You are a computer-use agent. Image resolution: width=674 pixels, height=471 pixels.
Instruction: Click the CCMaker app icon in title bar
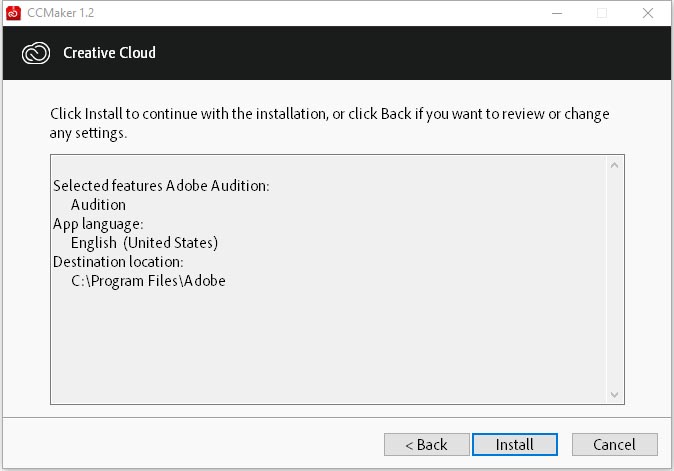point(13,13)
